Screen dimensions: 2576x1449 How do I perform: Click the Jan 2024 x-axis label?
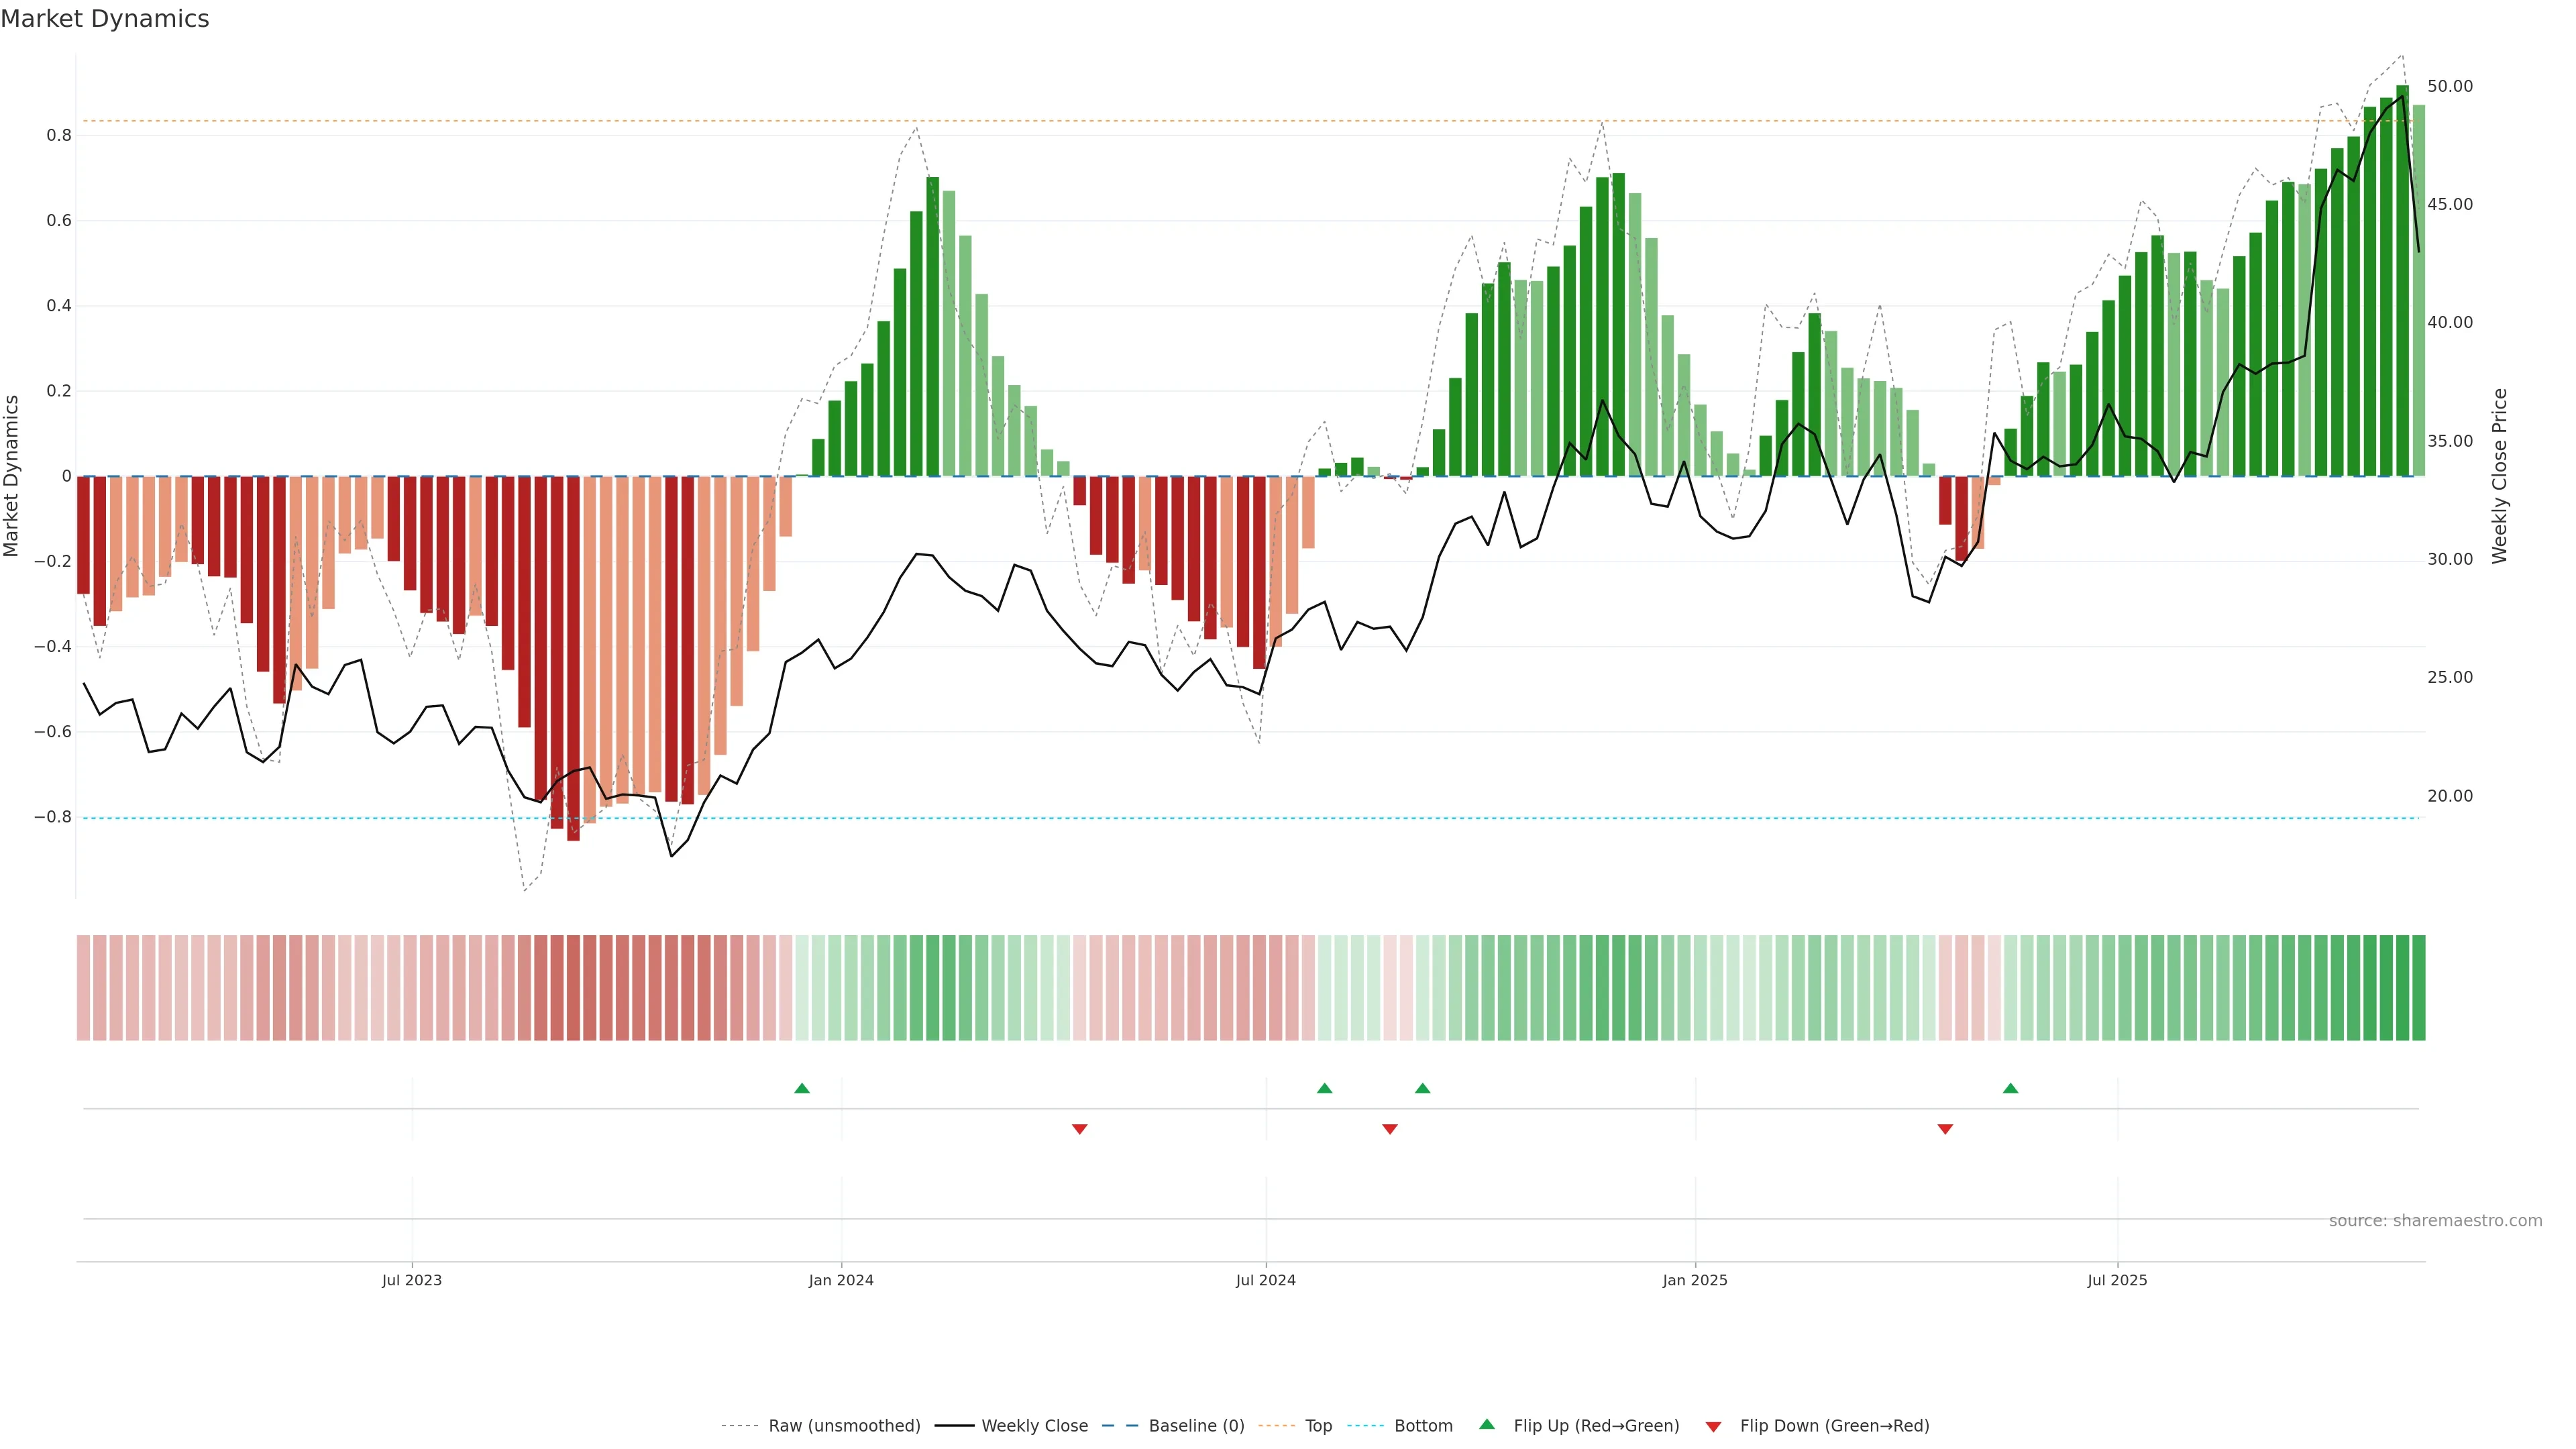pyautogui.click(x=841, y=1280)
